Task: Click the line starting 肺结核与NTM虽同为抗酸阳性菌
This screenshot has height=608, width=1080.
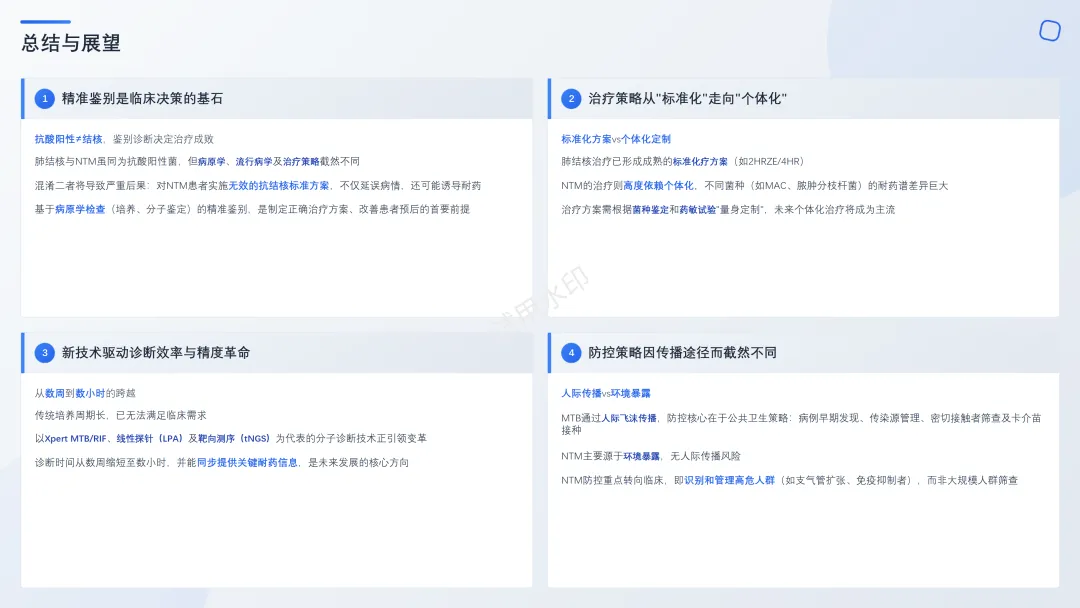Action: pos(197,161)
